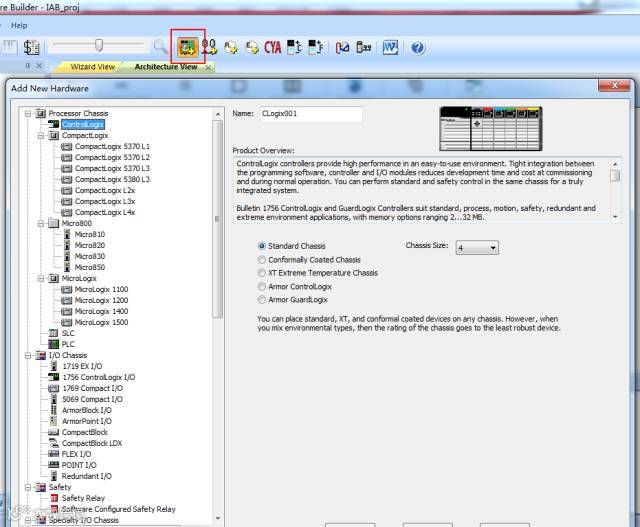Viewport: 640px width, 527px height.
Task: Adjust the toolbar zoom slider handle
Action: (x=98, y=46)
